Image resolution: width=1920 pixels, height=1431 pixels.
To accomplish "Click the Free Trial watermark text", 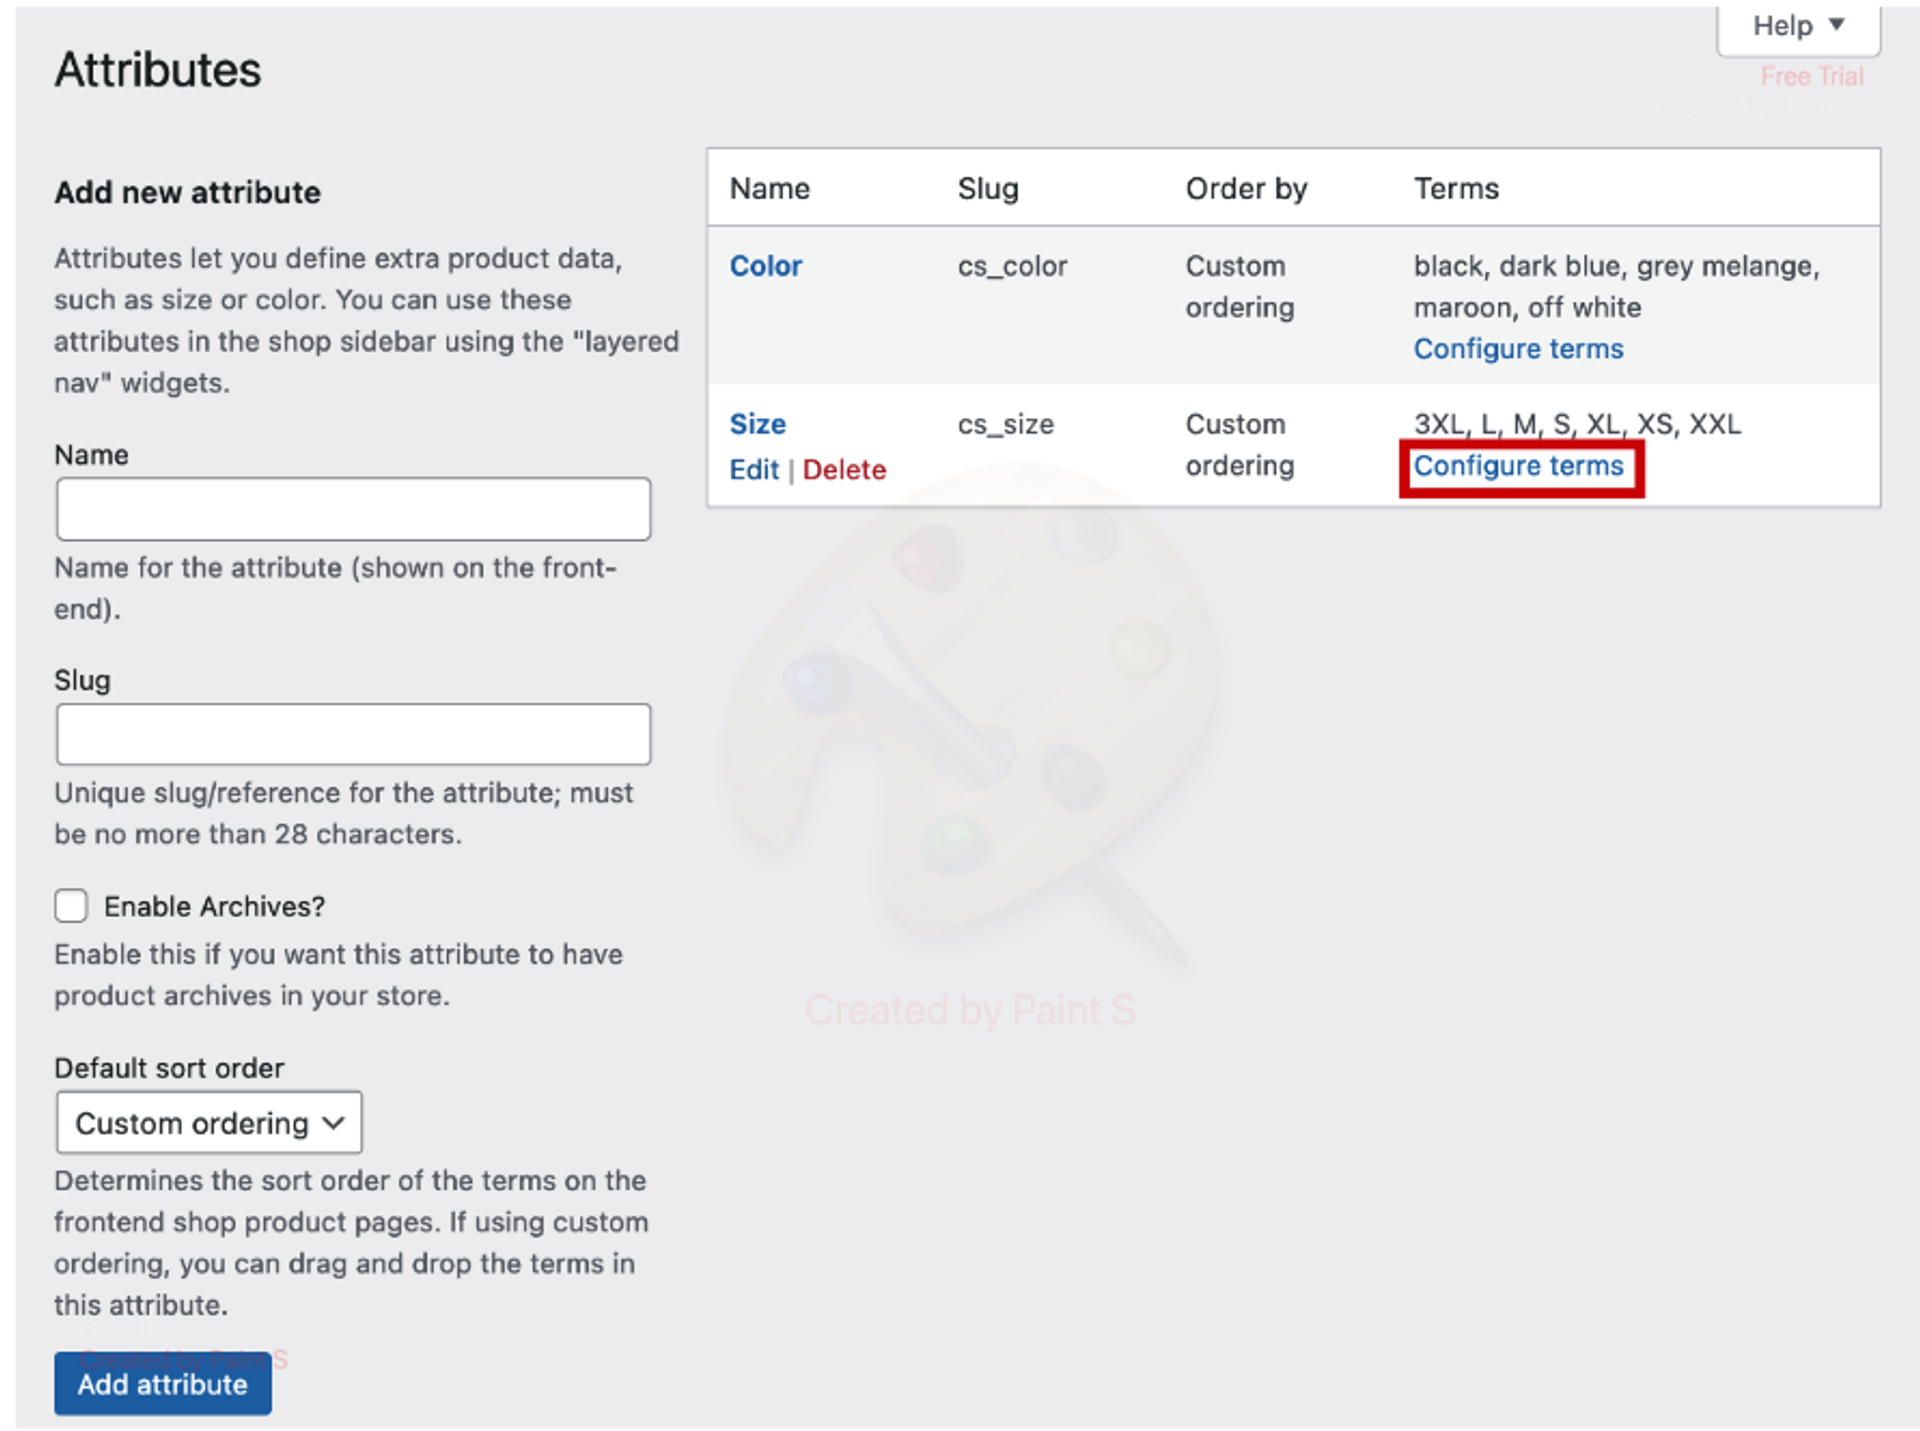I will pyautogui.click(x=1811, y=77).
